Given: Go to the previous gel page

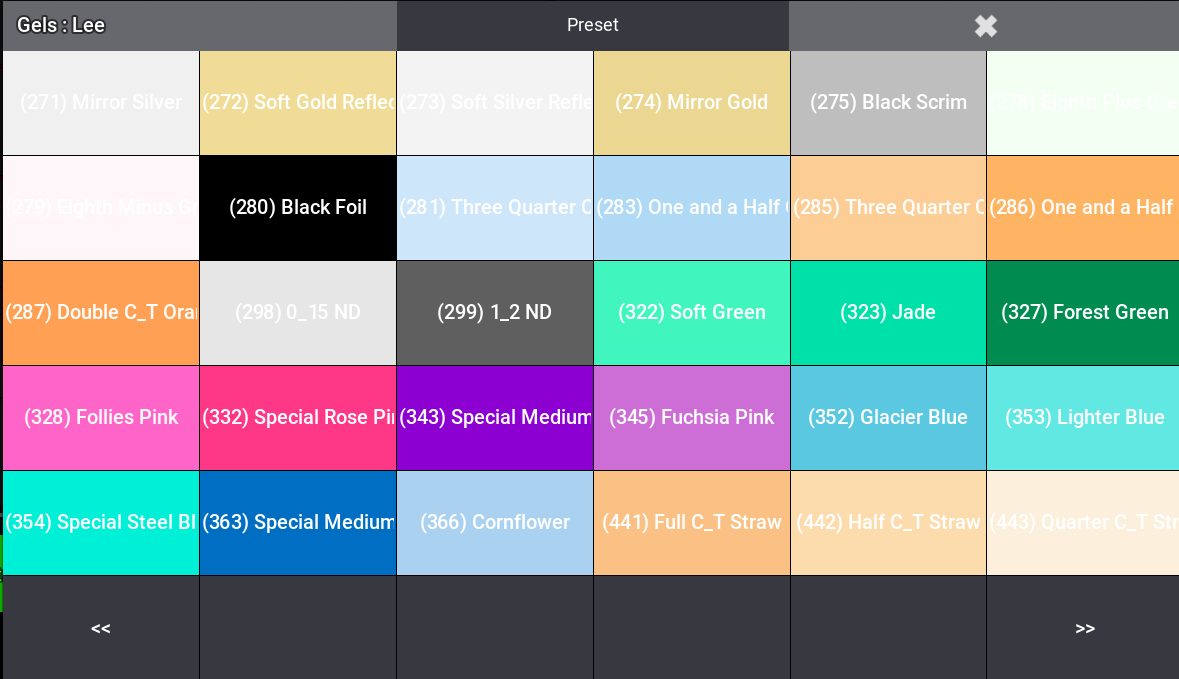Looking at the screenshot, I should click(100, 628).
